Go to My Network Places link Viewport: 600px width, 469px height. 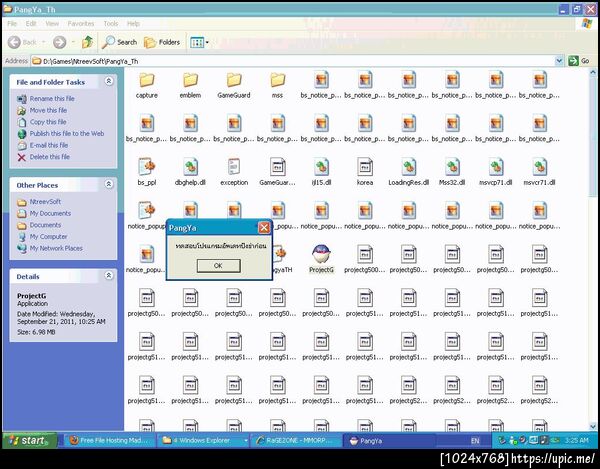56,248
